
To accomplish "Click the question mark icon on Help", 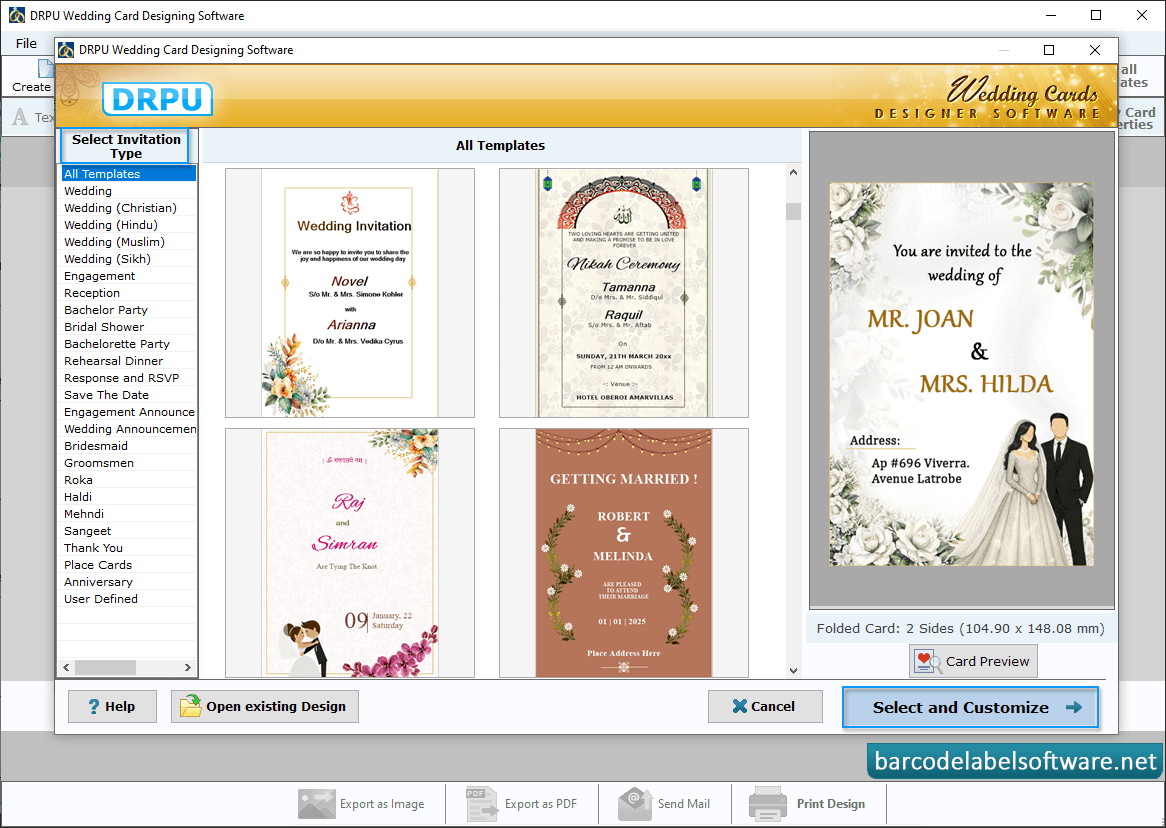I will click(x=94, y=707).
